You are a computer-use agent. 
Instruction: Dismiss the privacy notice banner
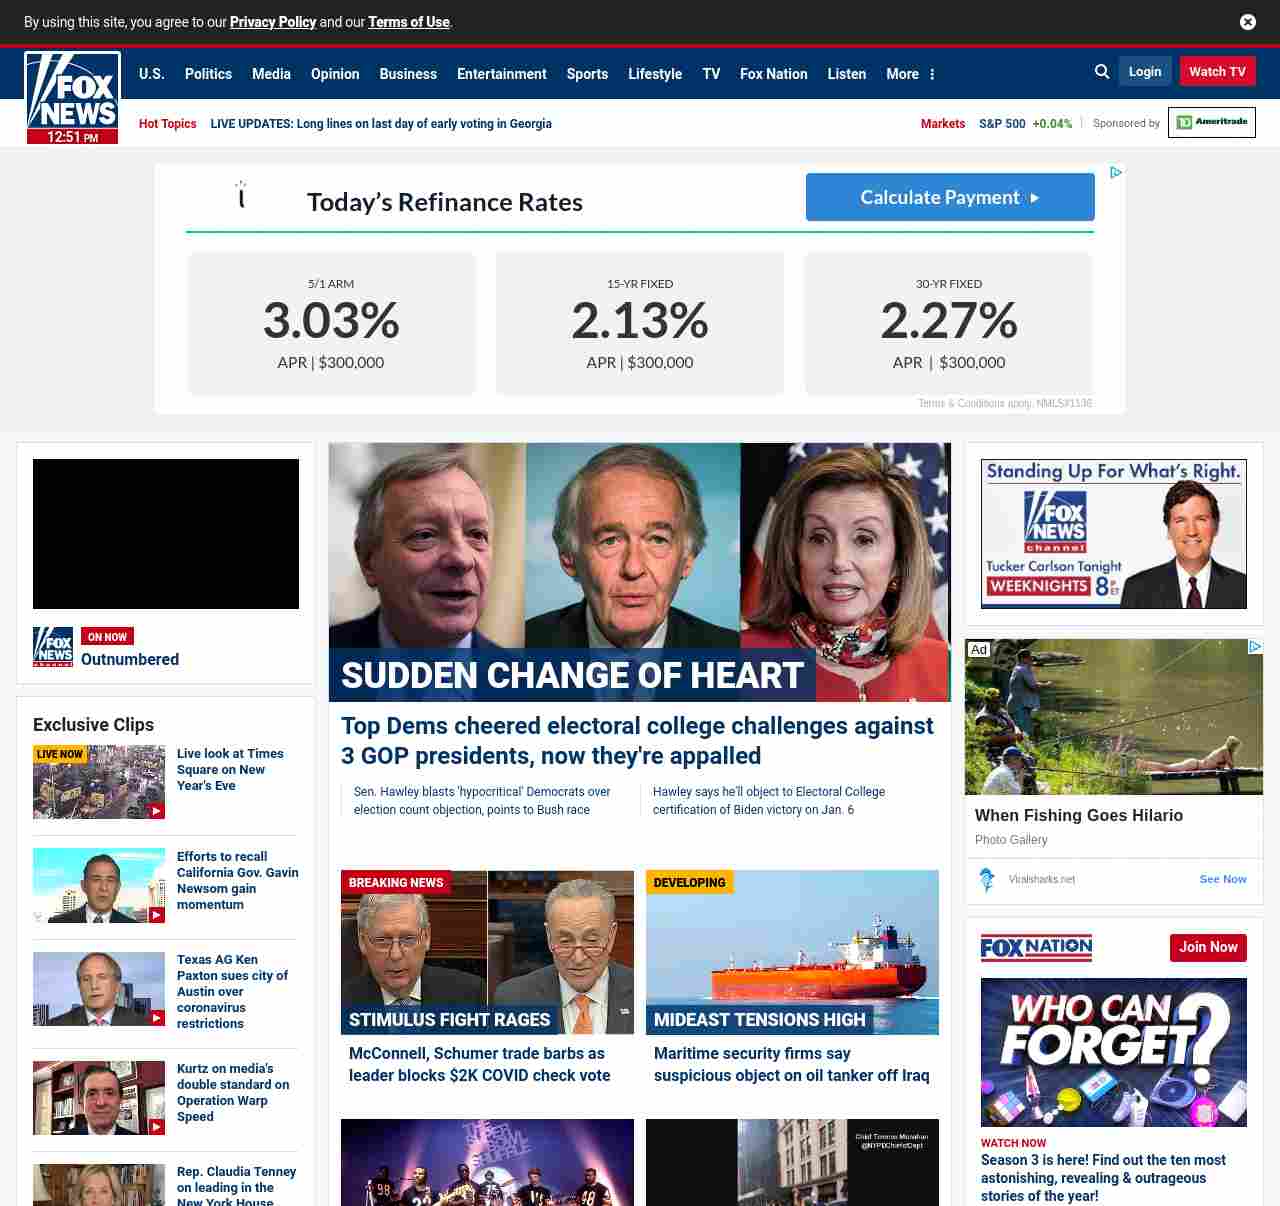click(x=1247, y=22)
